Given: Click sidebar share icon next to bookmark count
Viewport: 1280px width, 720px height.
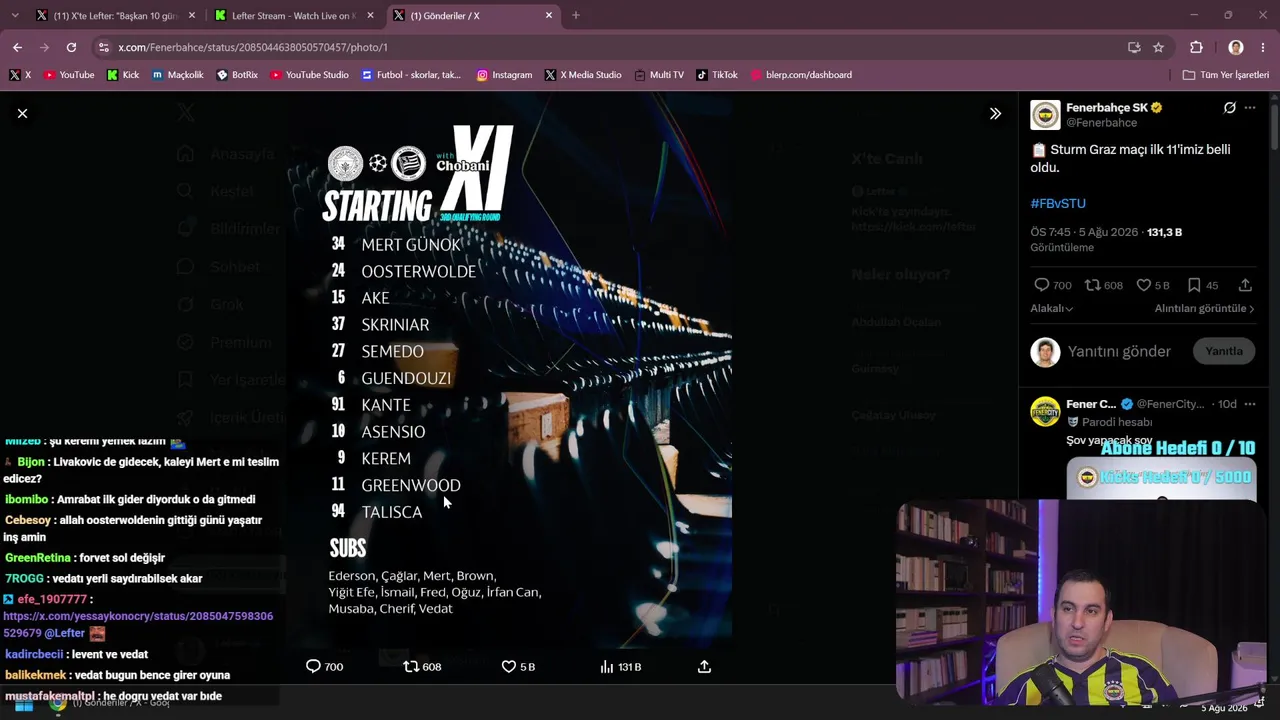Looking at the screenshot, I should 1245,285.
